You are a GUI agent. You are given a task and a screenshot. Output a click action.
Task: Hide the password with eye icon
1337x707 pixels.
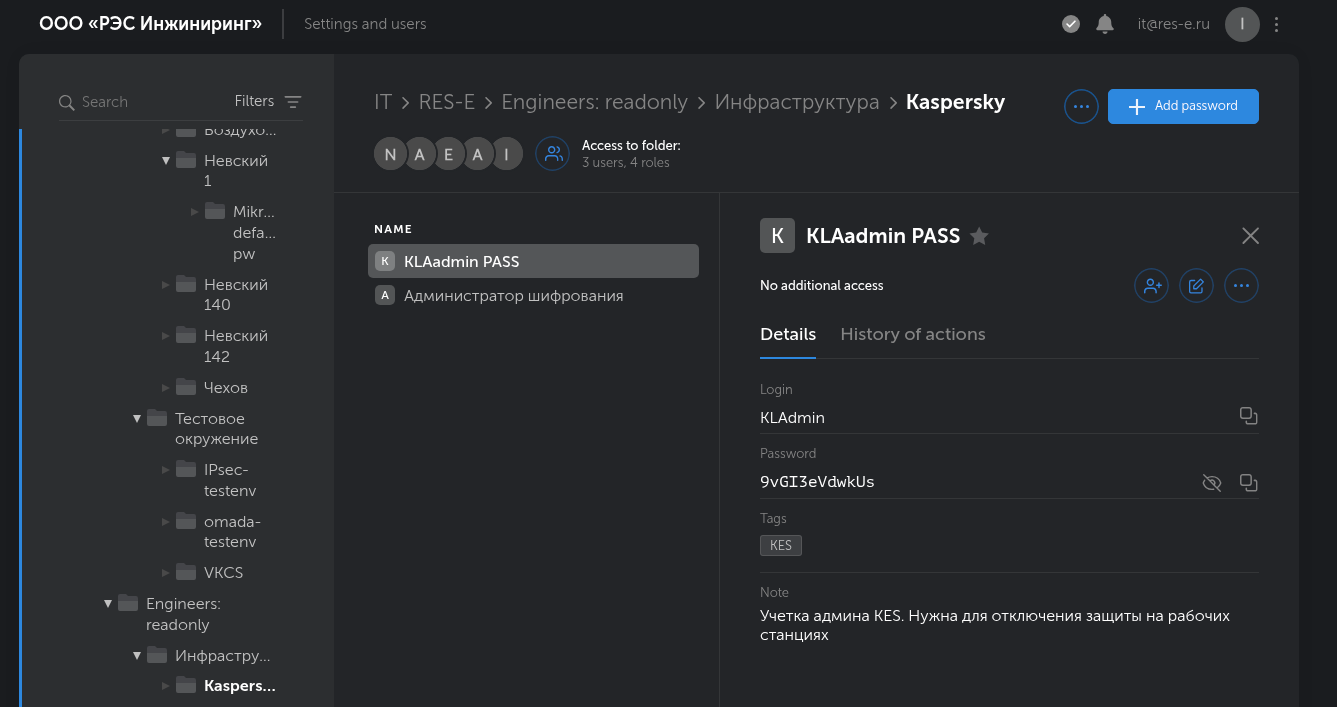tap(1211, 483)
